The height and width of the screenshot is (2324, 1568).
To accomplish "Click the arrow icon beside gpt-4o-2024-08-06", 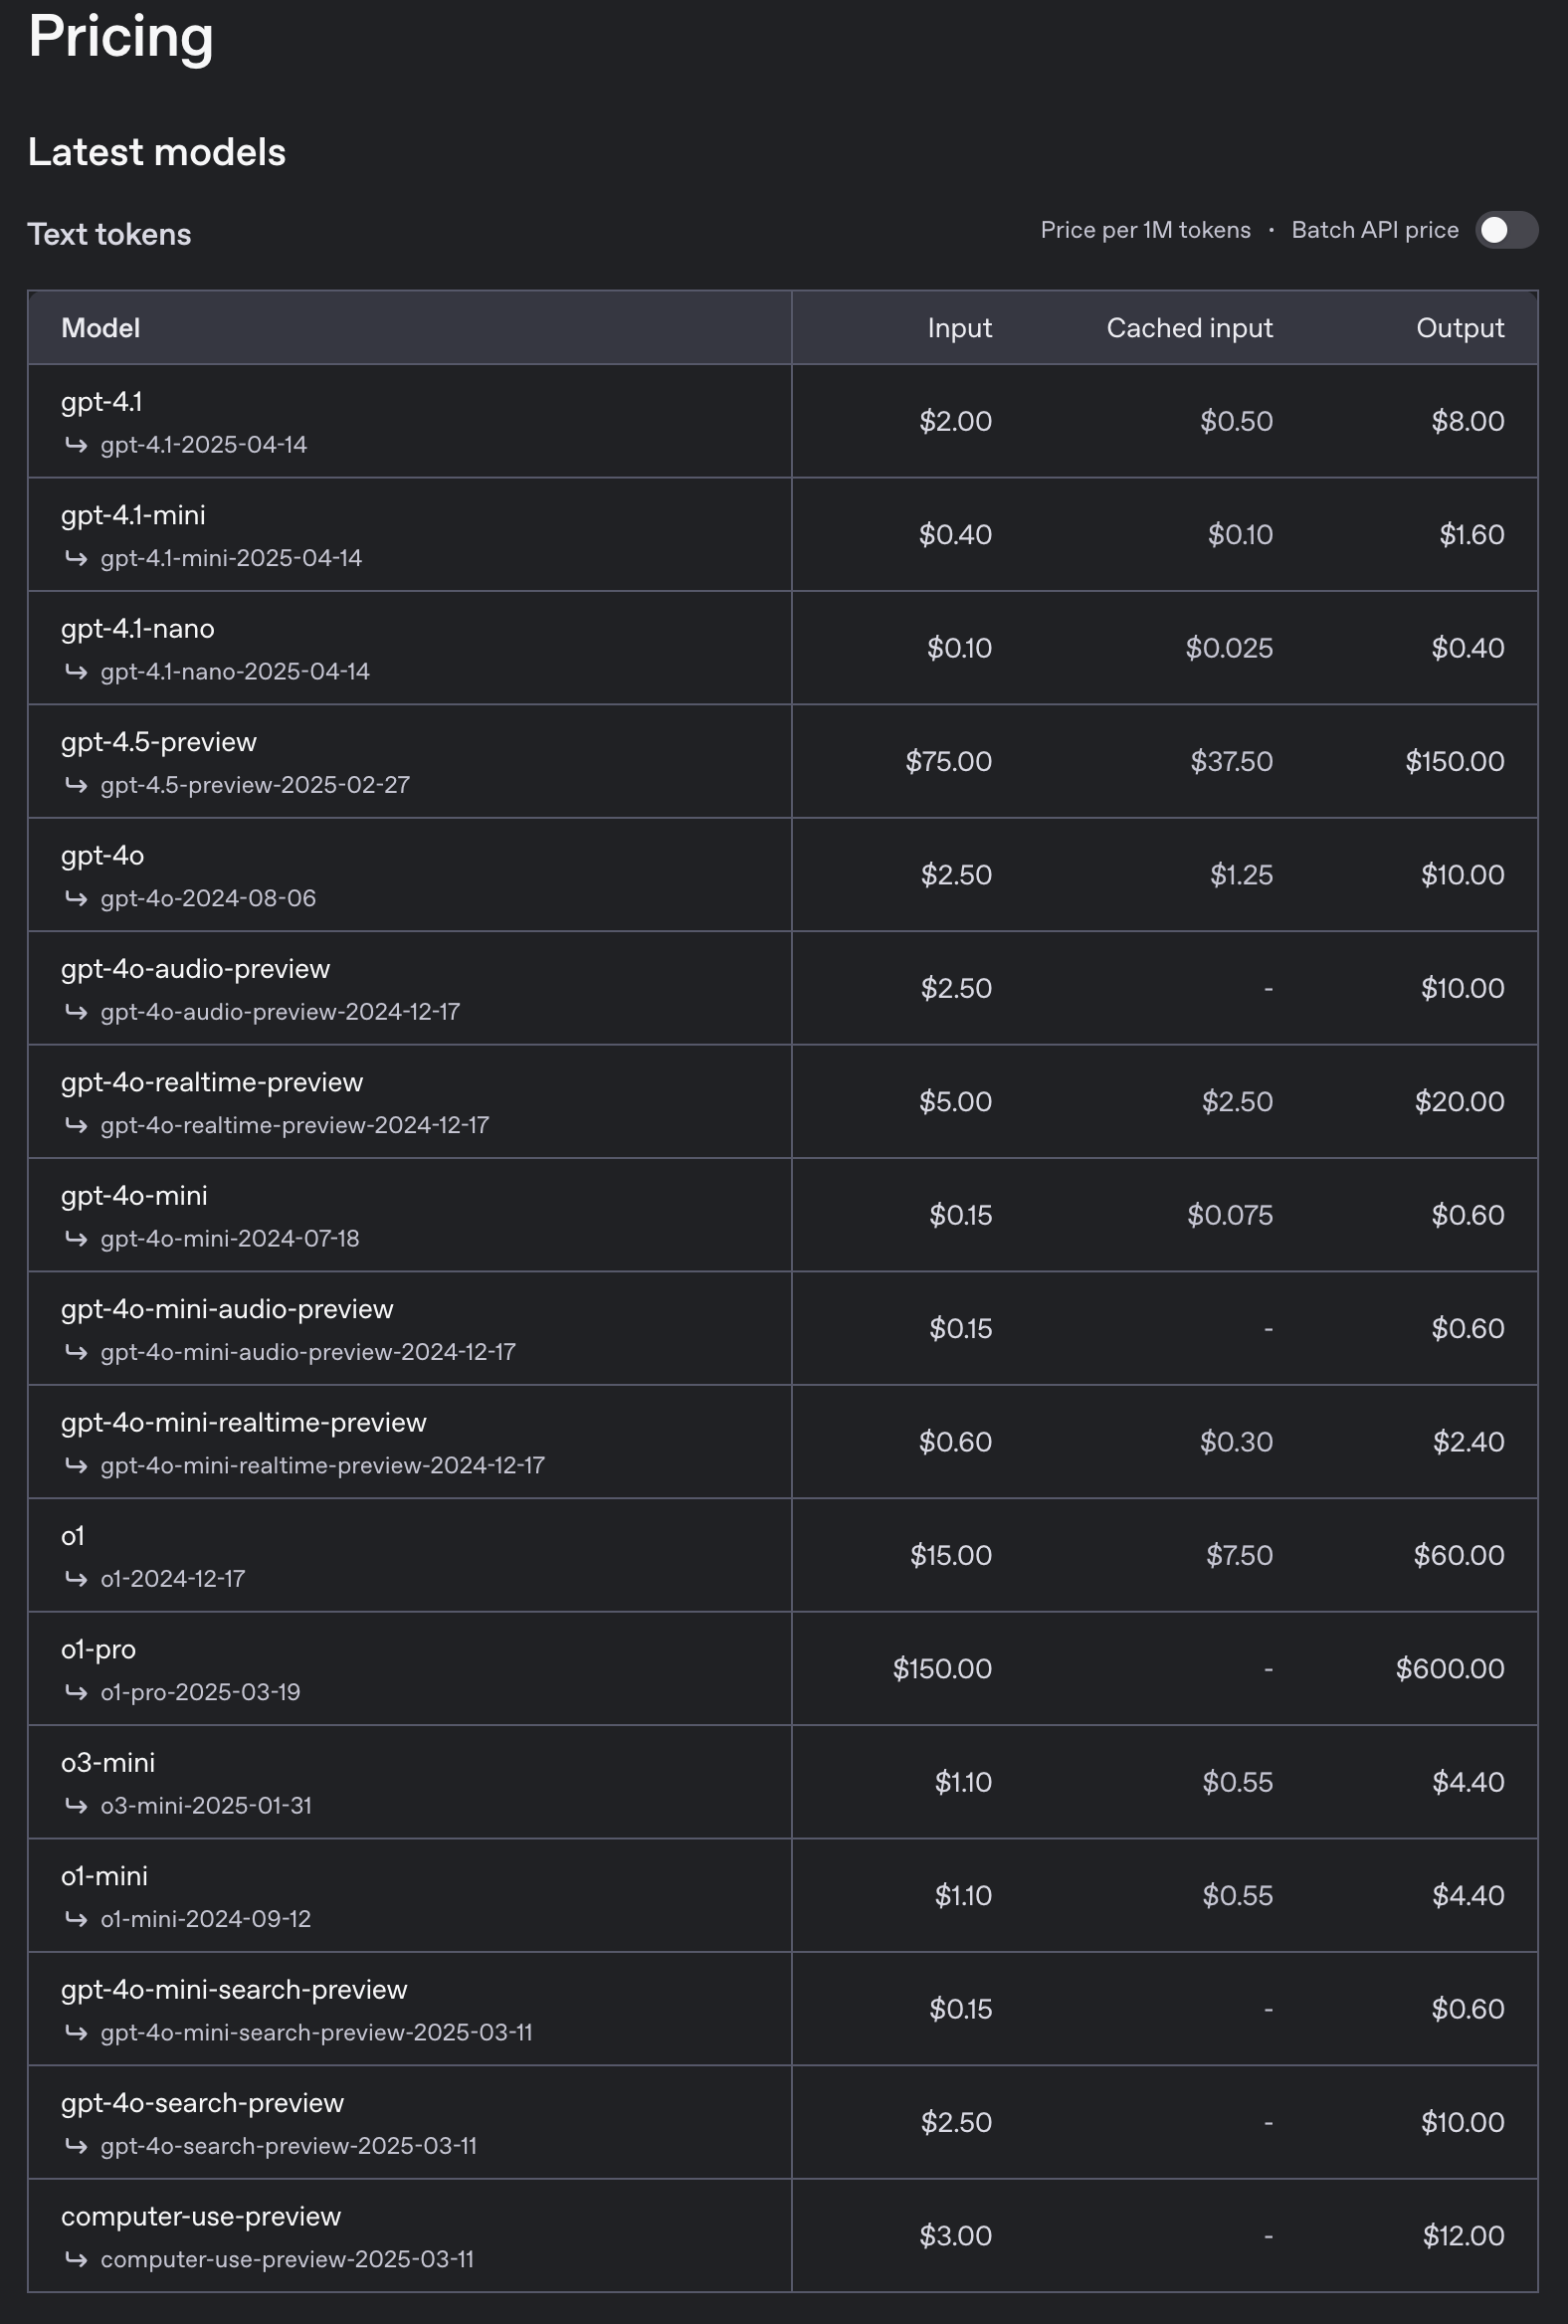I will (76, 898).
